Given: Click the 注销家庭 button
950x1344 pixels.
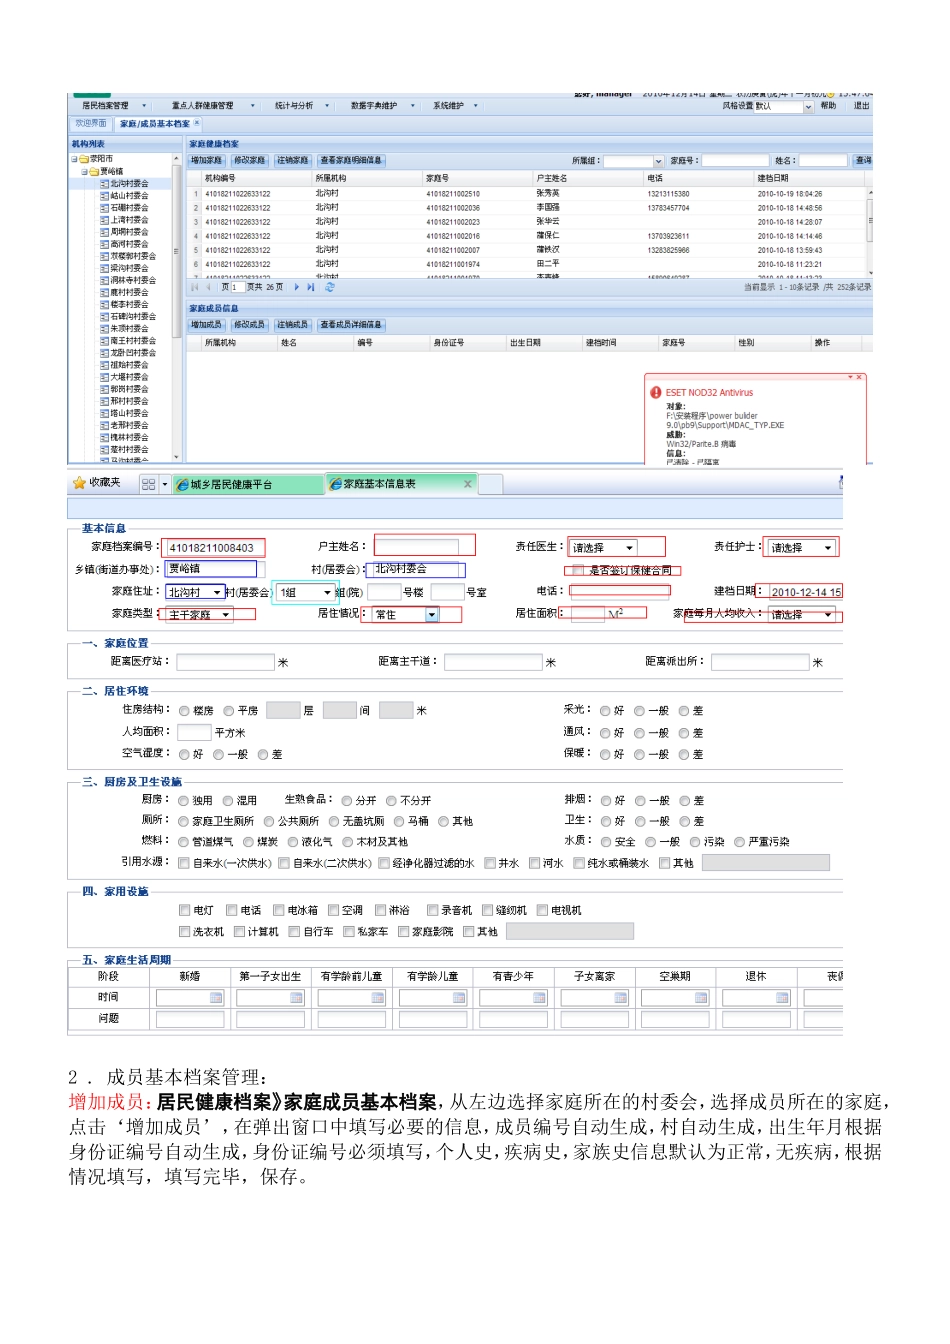Looking at the screenshot, I should tap(293, 160).
